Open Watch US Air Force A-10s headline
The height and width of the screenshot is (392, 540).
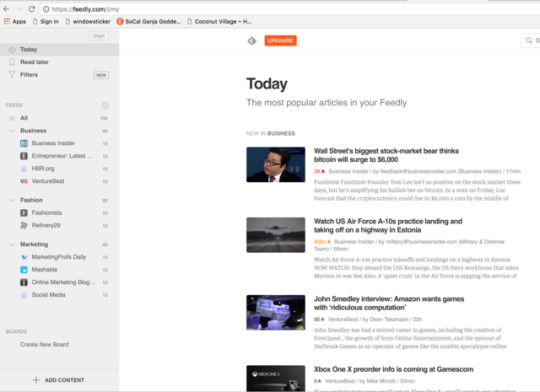tap(388, 226)
